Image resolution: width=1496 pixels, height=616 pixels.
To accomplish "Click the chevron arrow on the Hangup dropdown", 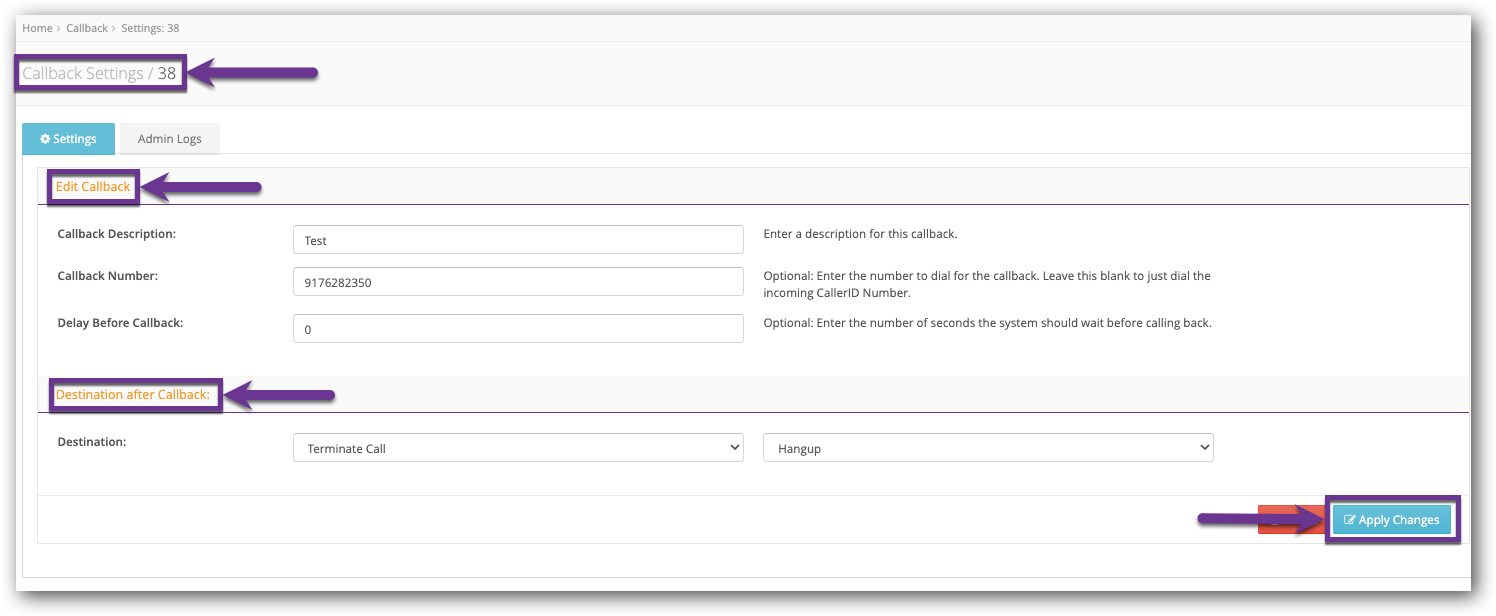I will 1203,447.
